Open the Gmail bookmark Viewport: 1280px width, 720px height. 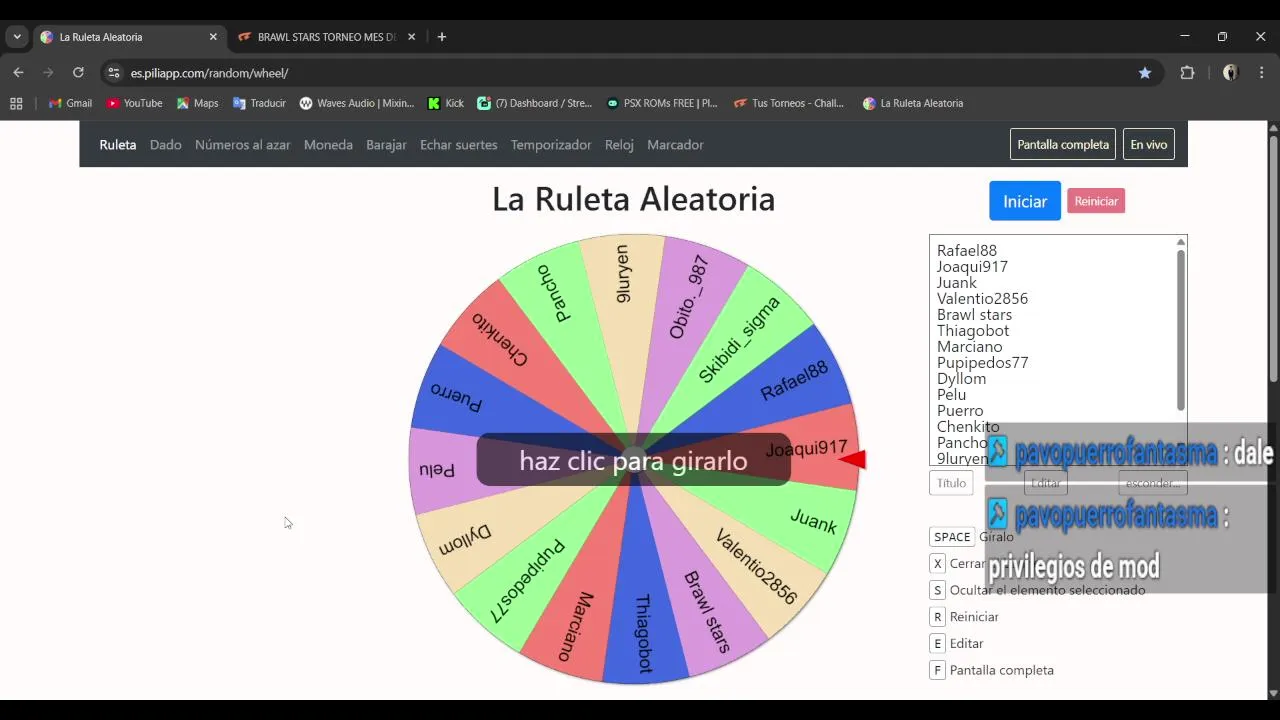70,103
